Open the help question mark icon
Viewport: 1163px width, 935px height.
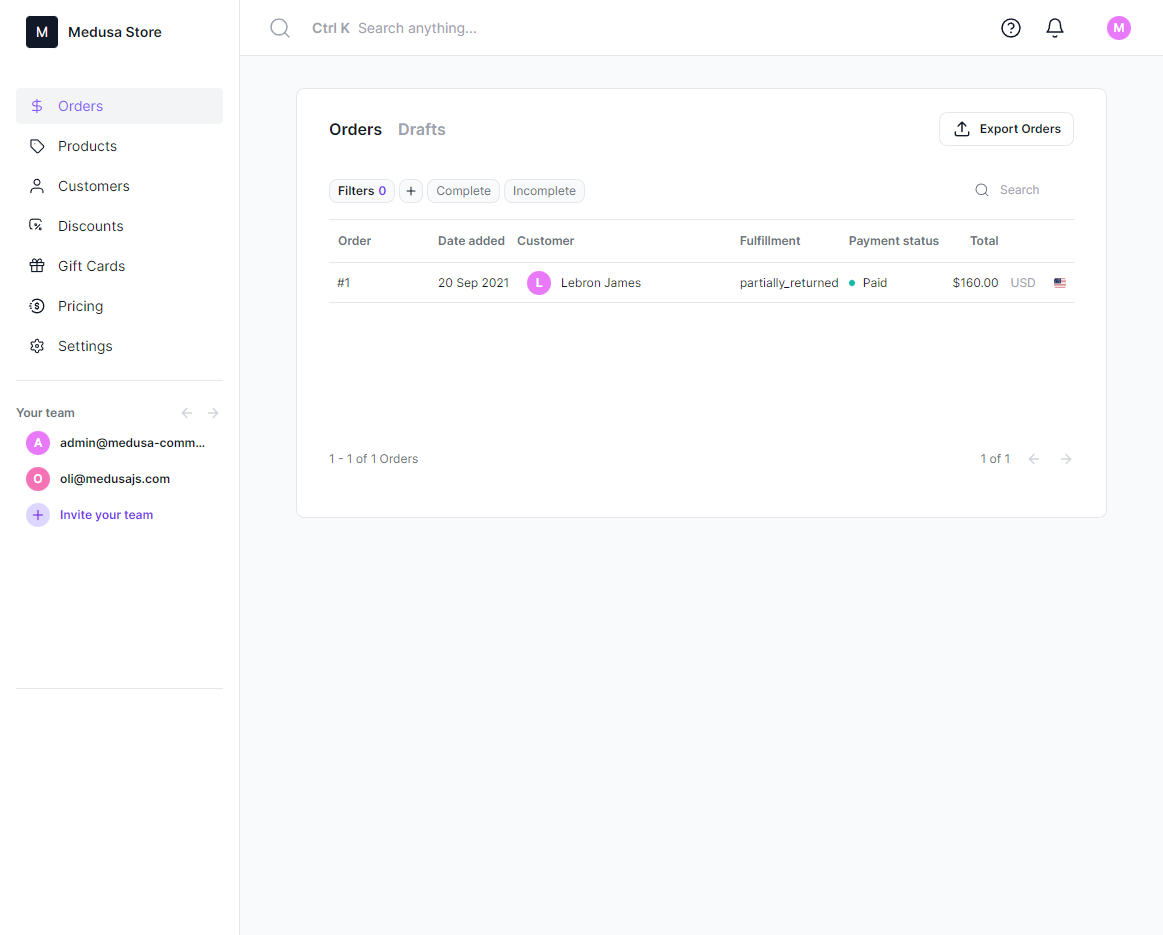[1011, 28]
